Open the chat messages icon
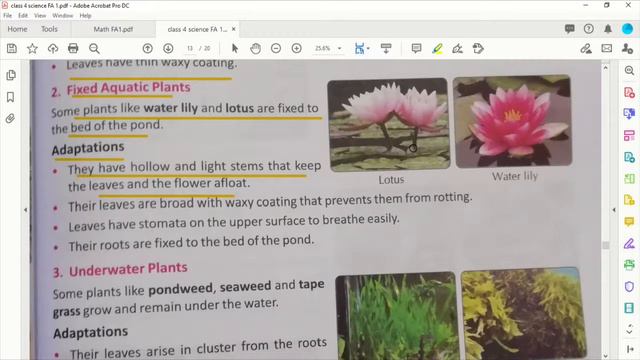Image resolution: width=640 pixels, height=360 pixels. 569,29
